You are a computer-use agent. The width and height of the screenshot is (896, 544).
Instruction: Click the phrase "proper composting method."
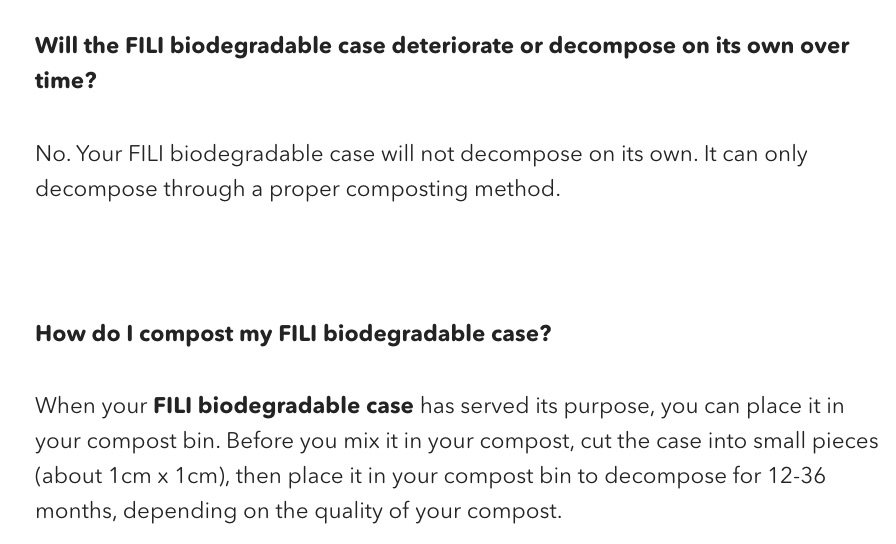(415, 189)
